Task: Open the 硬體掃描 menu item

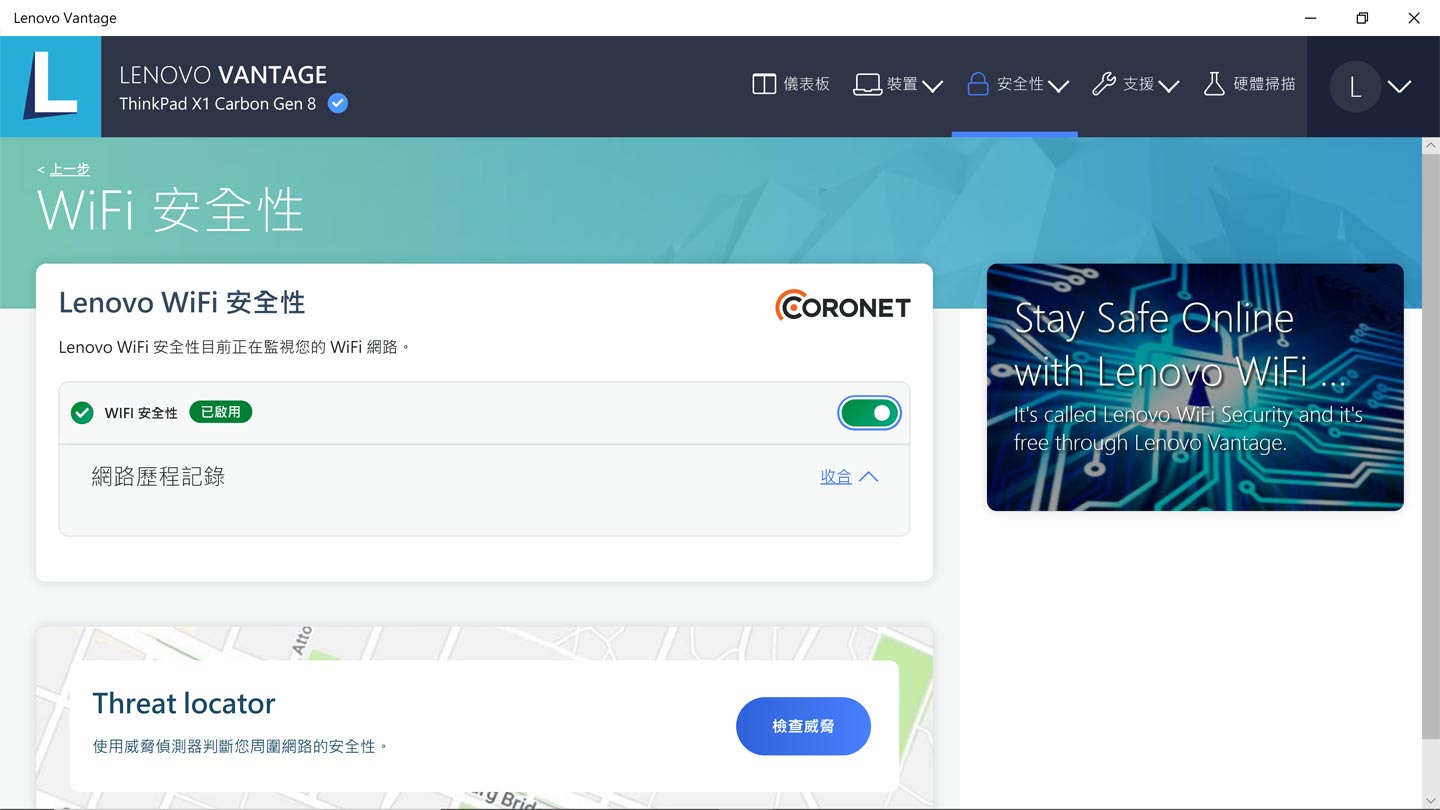Action: (1249, 84)
